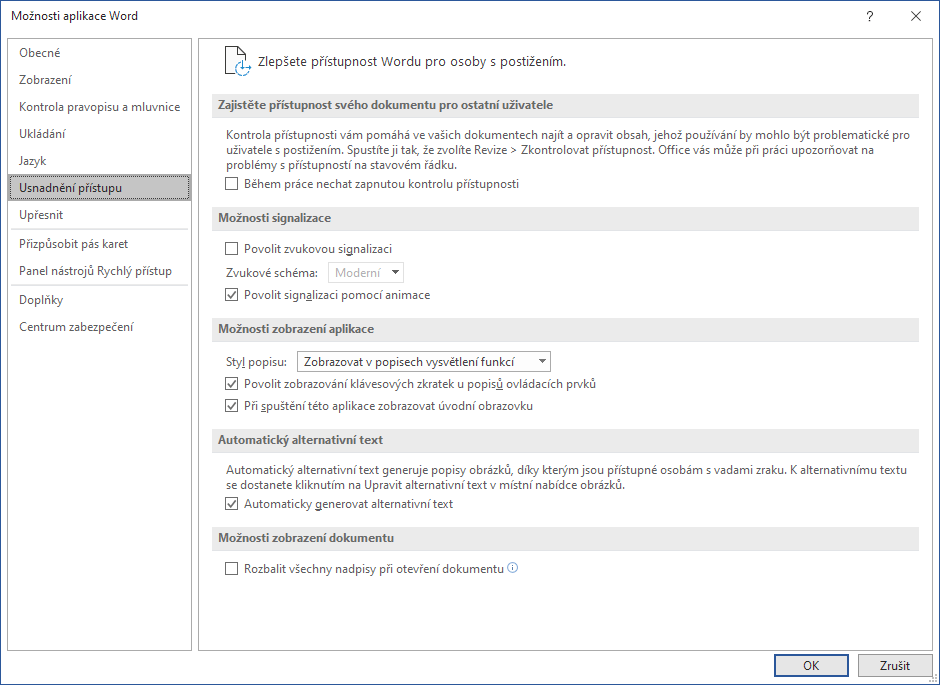Screen dimensions: 940x685
Task: Enable Během práce nechat zapnutou kontrolu přístupnosti
Action: pos(232,184)
